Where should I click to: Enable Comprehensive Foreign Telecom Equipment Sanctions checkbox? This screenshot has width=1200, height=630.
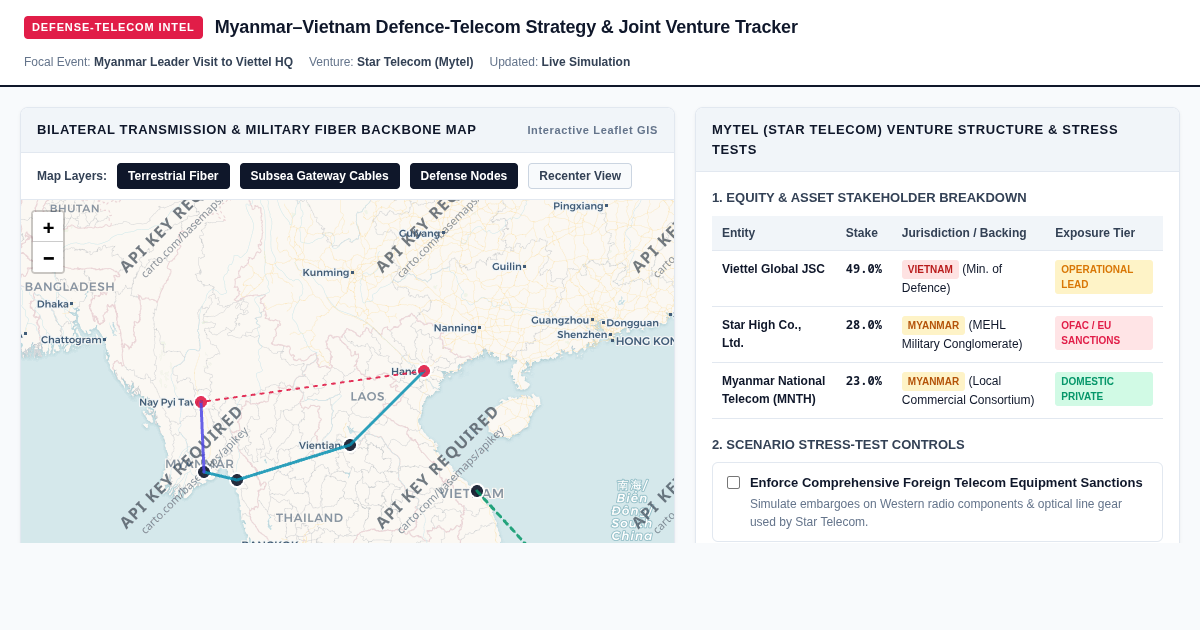734,482
